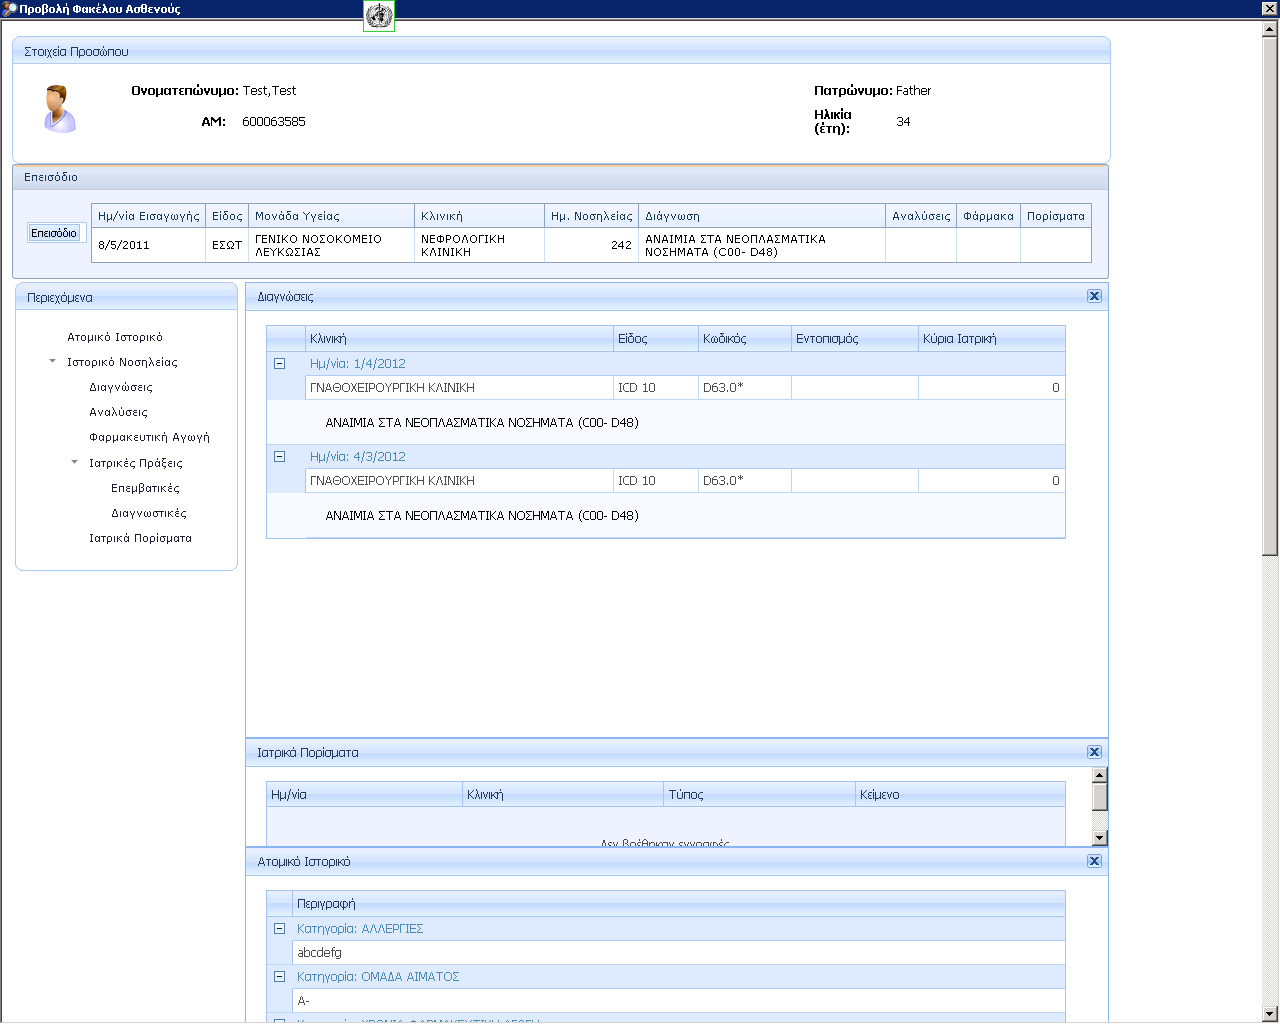Viewport: 1280px width, 1024px height.
Task: Click Κλινική header in diagnoses grid
Action: point(459,339)
